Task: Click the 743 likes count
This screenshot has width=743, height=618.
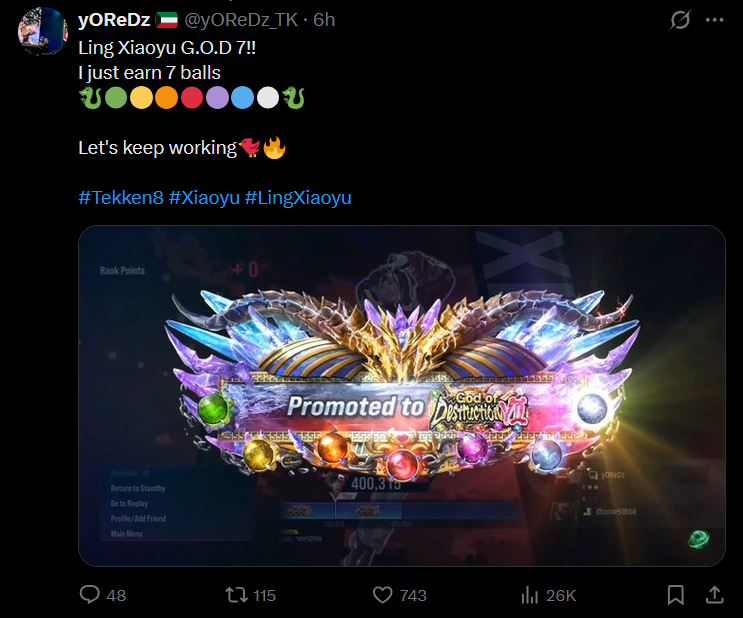Action: point(413,595)
